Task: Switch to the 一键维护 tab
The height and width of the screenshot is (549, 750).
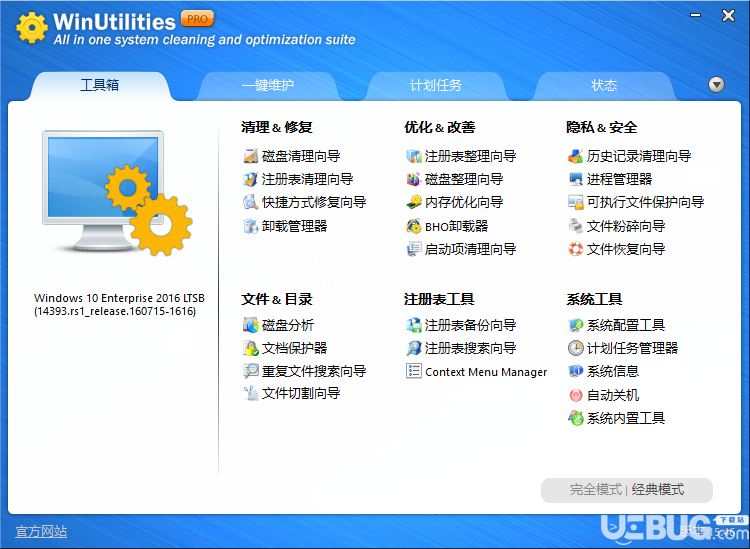Action: (268, 86)
